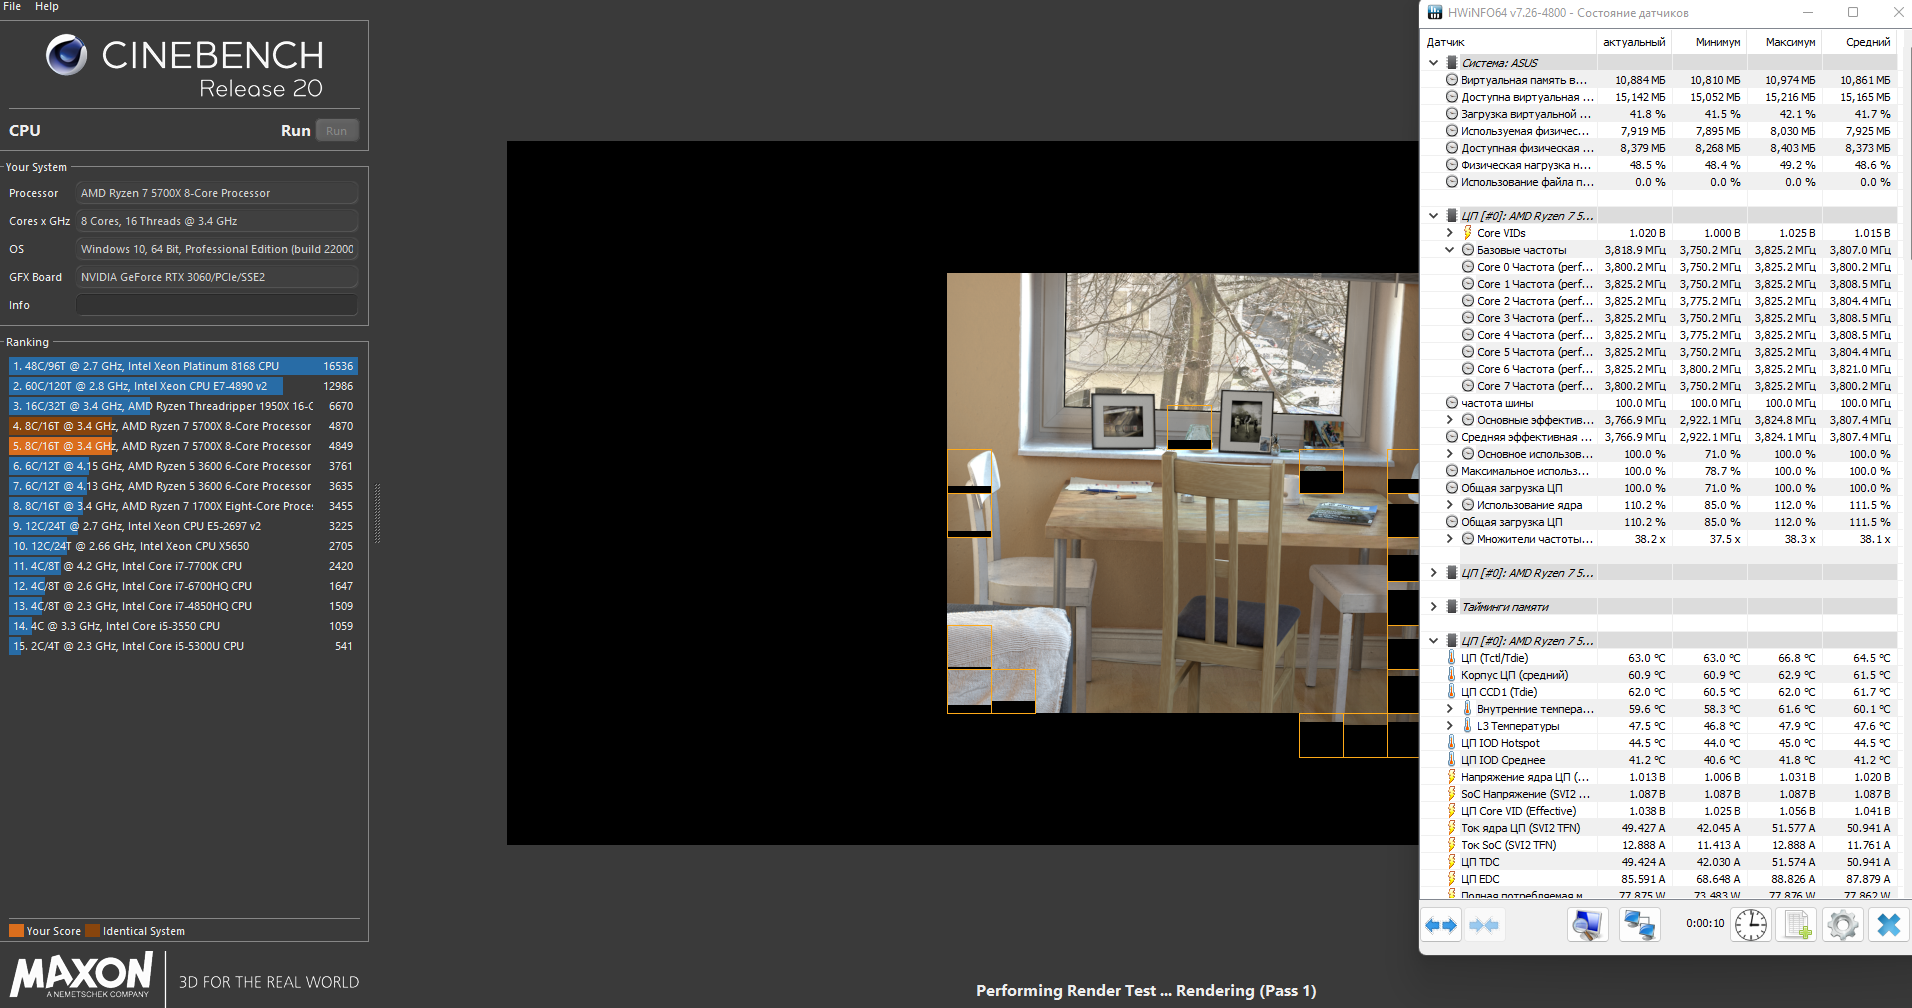This screenshot has width=1912, height=1008.
Task: Select ranking row Intel Core i7-7700K CPU
Action: (183, 566)
